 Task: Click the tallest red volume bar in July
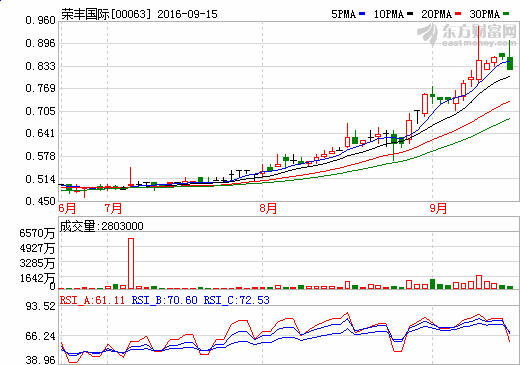[131, 263]
